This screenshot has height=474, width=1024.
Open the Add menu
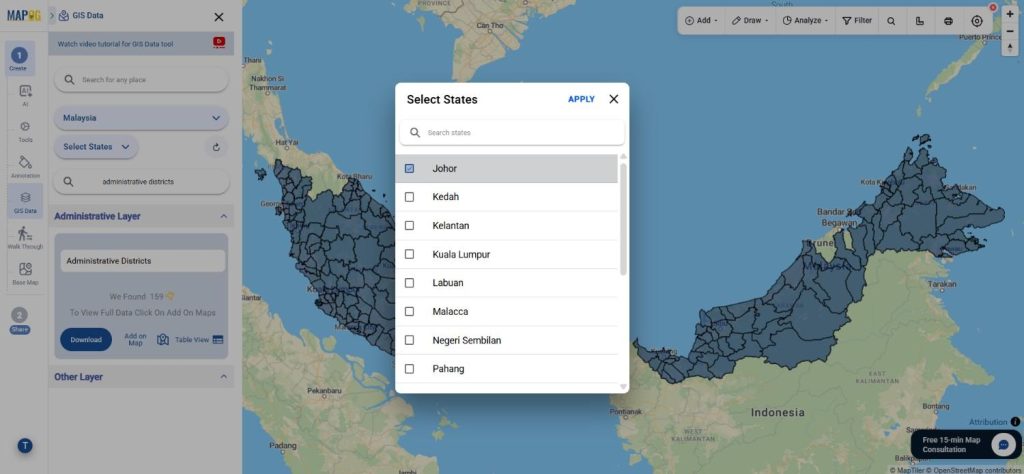click(x=701, y=21)
